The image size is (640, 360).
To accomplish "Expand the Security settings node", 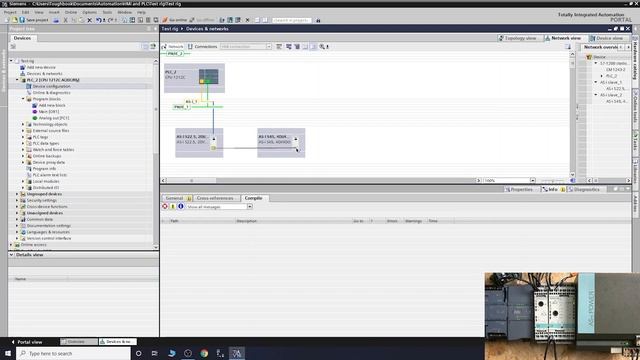I will pyautogui.click(x=17, y=200).
